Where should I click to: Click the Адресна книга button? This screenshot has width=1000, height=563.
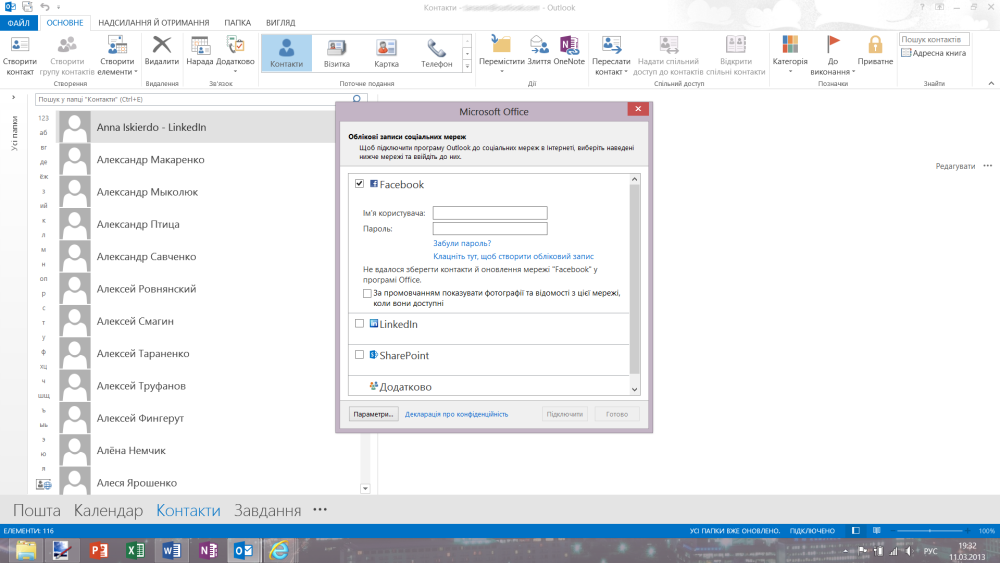pyautogui.click(x=934, y=53)
